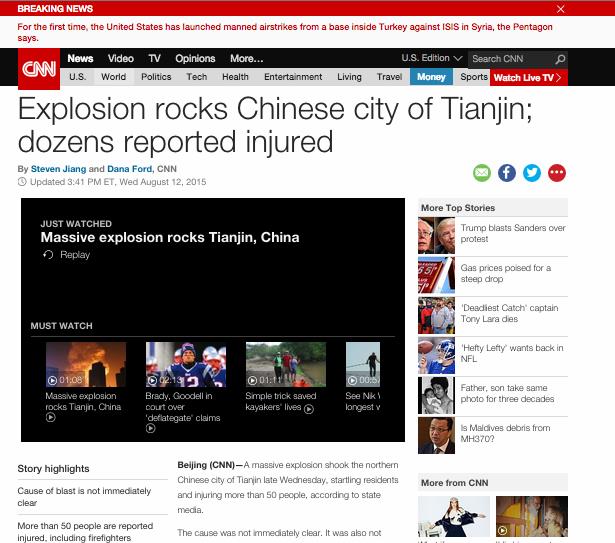Click the Search CNN input field
Screen dimensions: 615x543
point(510,59)
